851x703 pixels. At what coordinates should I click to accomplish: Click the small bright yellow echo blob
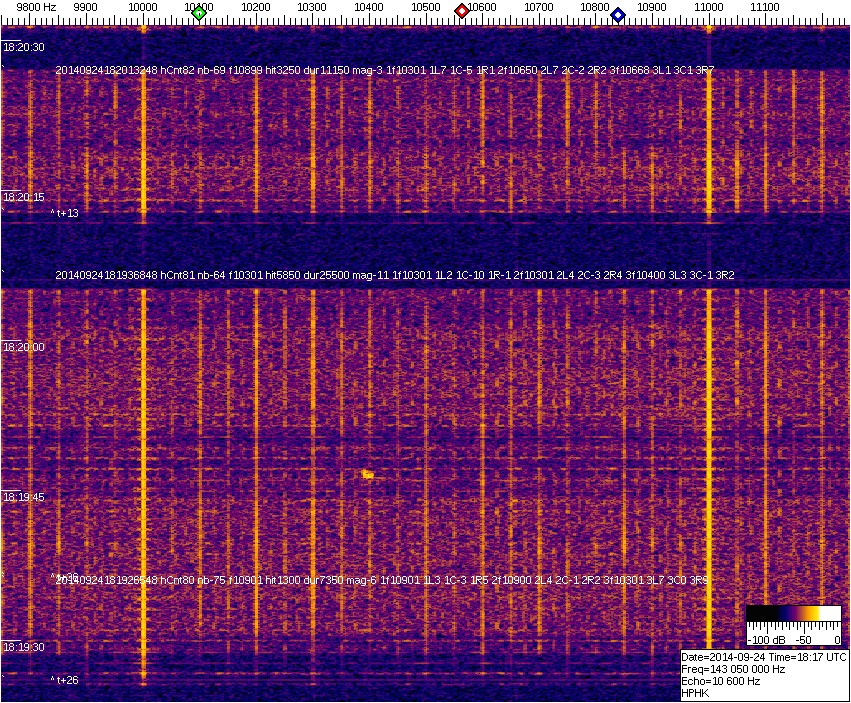368,474
